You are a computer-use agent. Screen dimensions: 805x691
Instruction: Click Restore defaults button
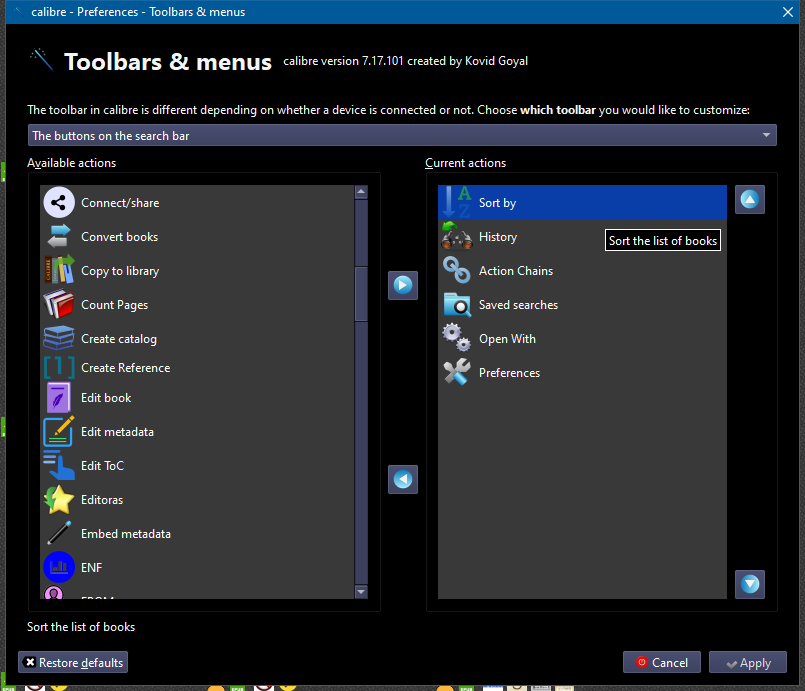tap(73, 662)
